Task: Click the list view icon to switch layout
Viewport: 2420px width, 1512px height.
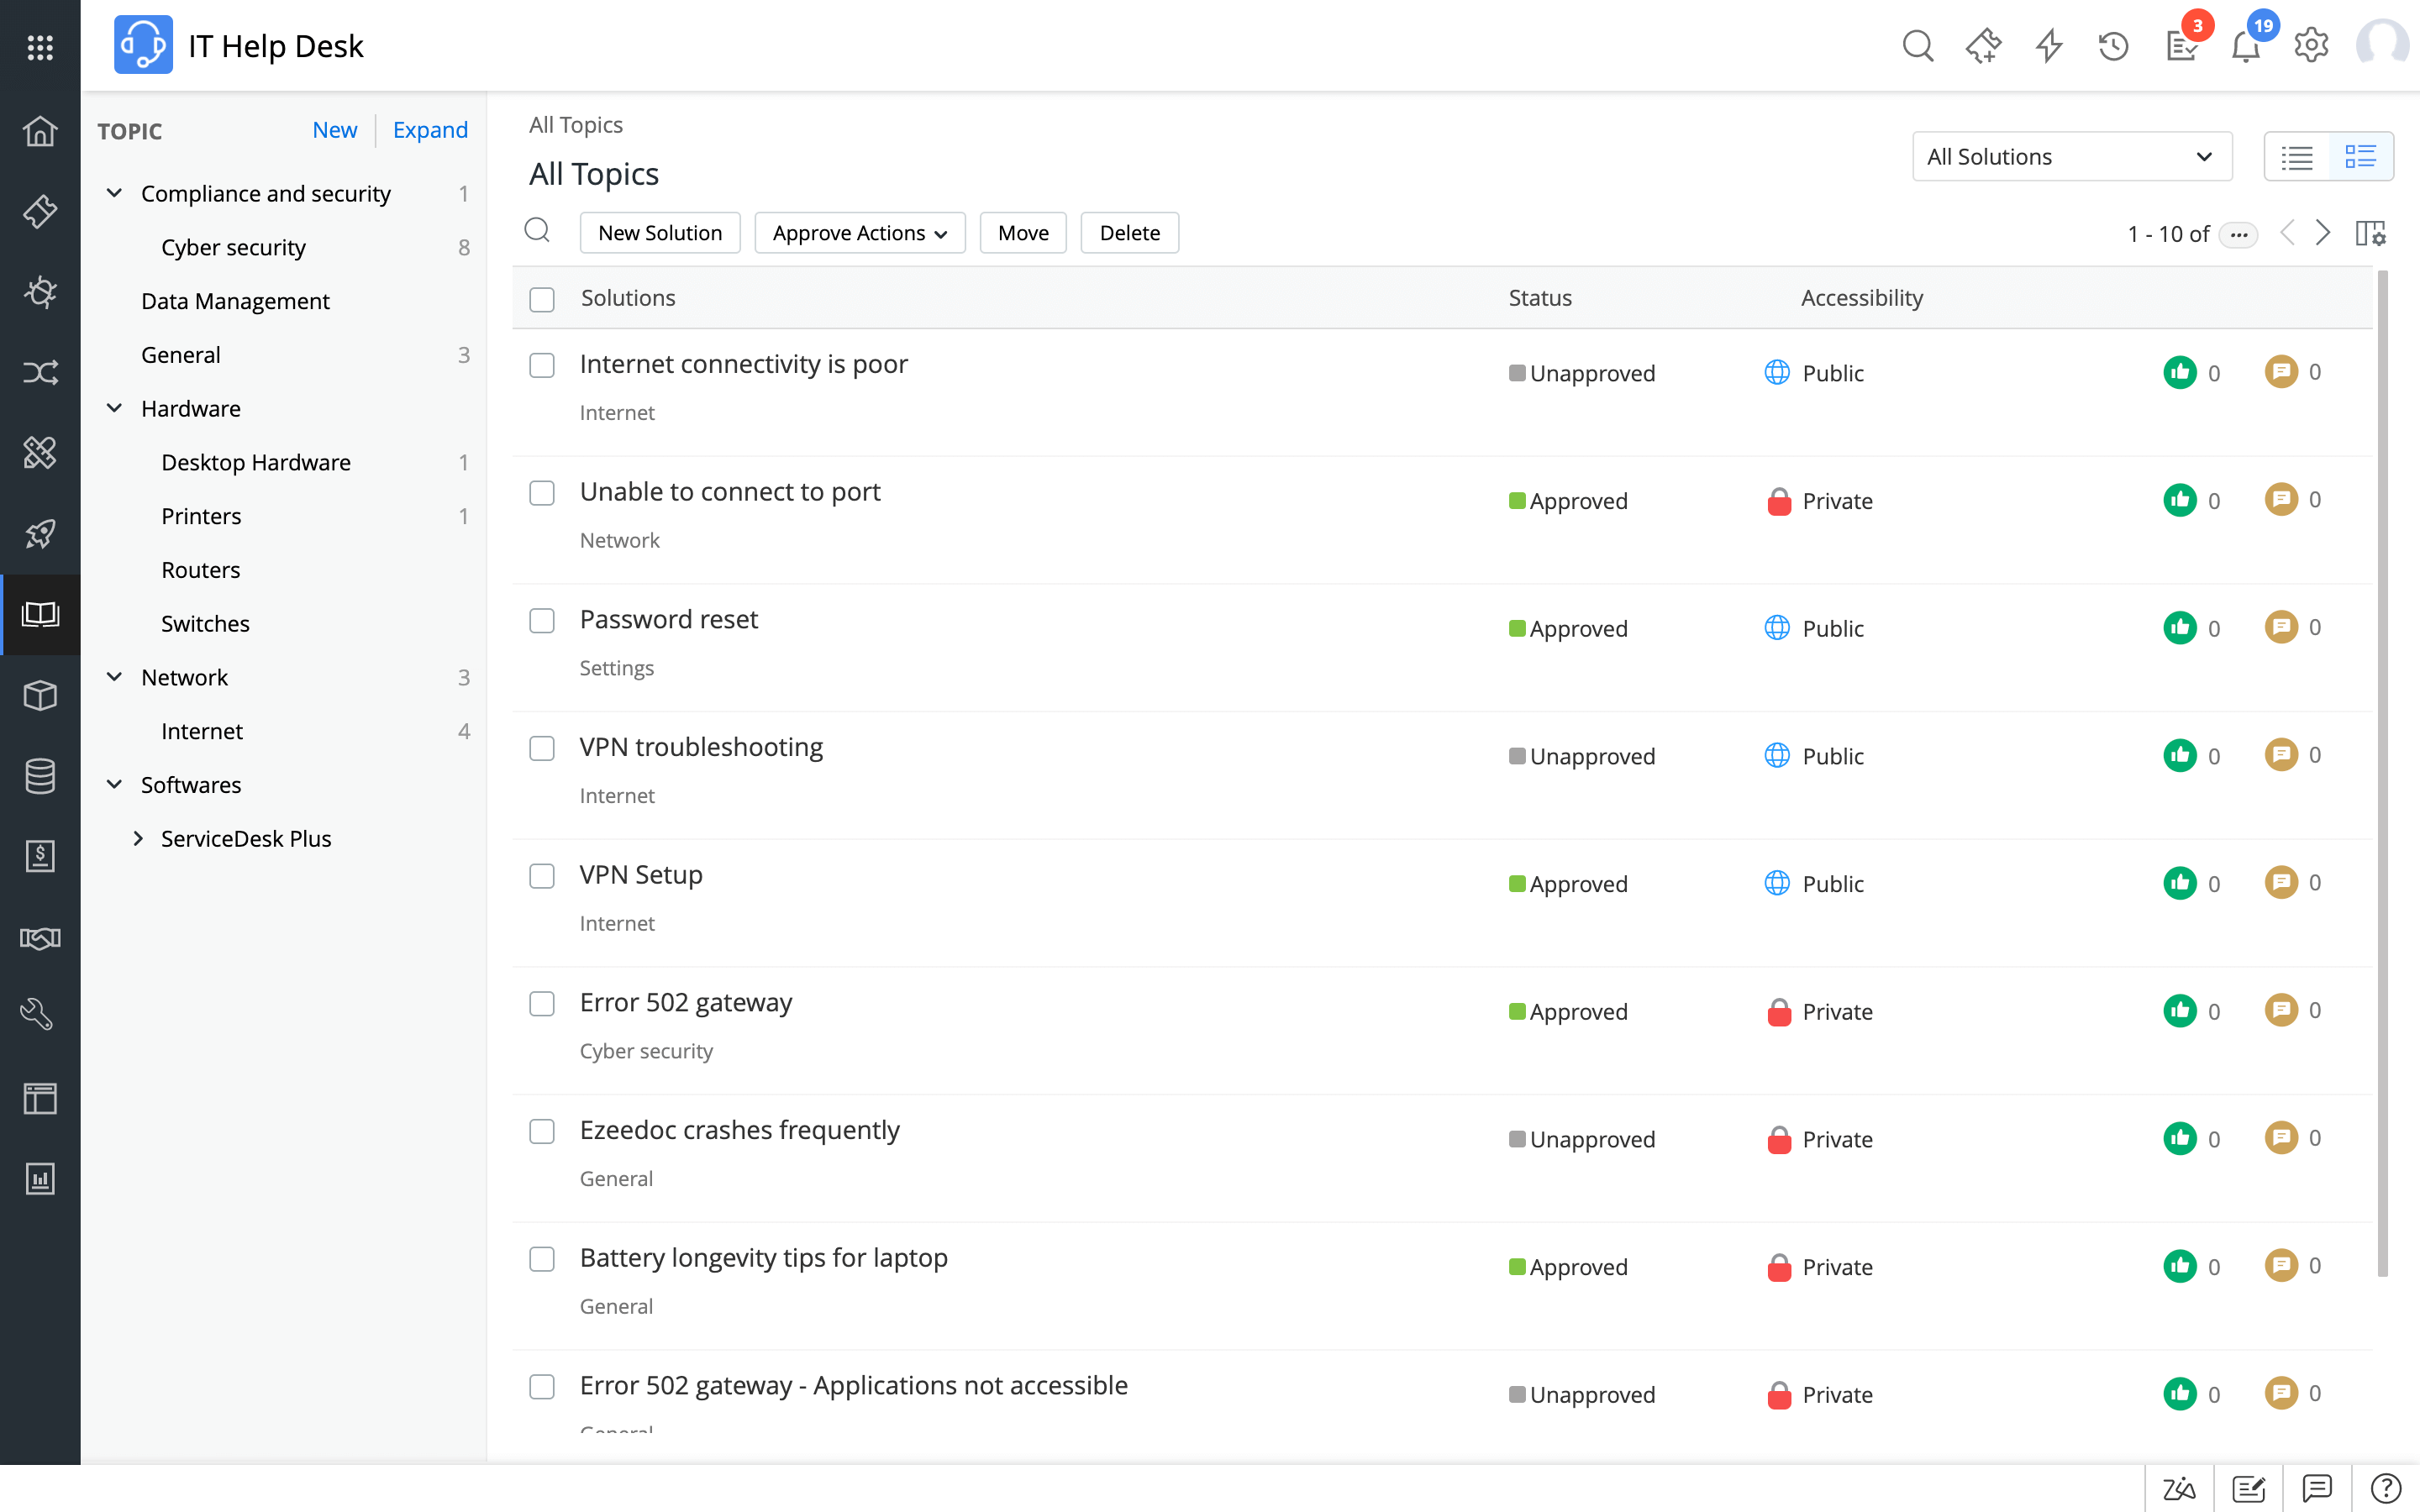Action: 2298,157
